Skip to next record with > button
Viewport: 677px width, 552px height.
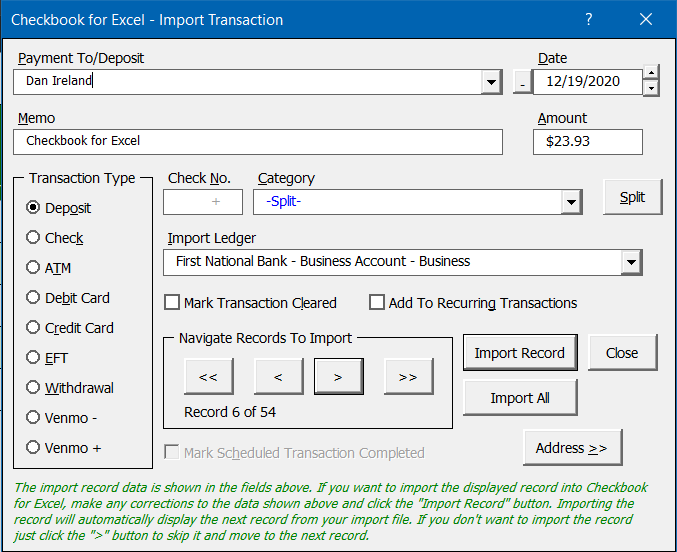[x=338, y=377]
